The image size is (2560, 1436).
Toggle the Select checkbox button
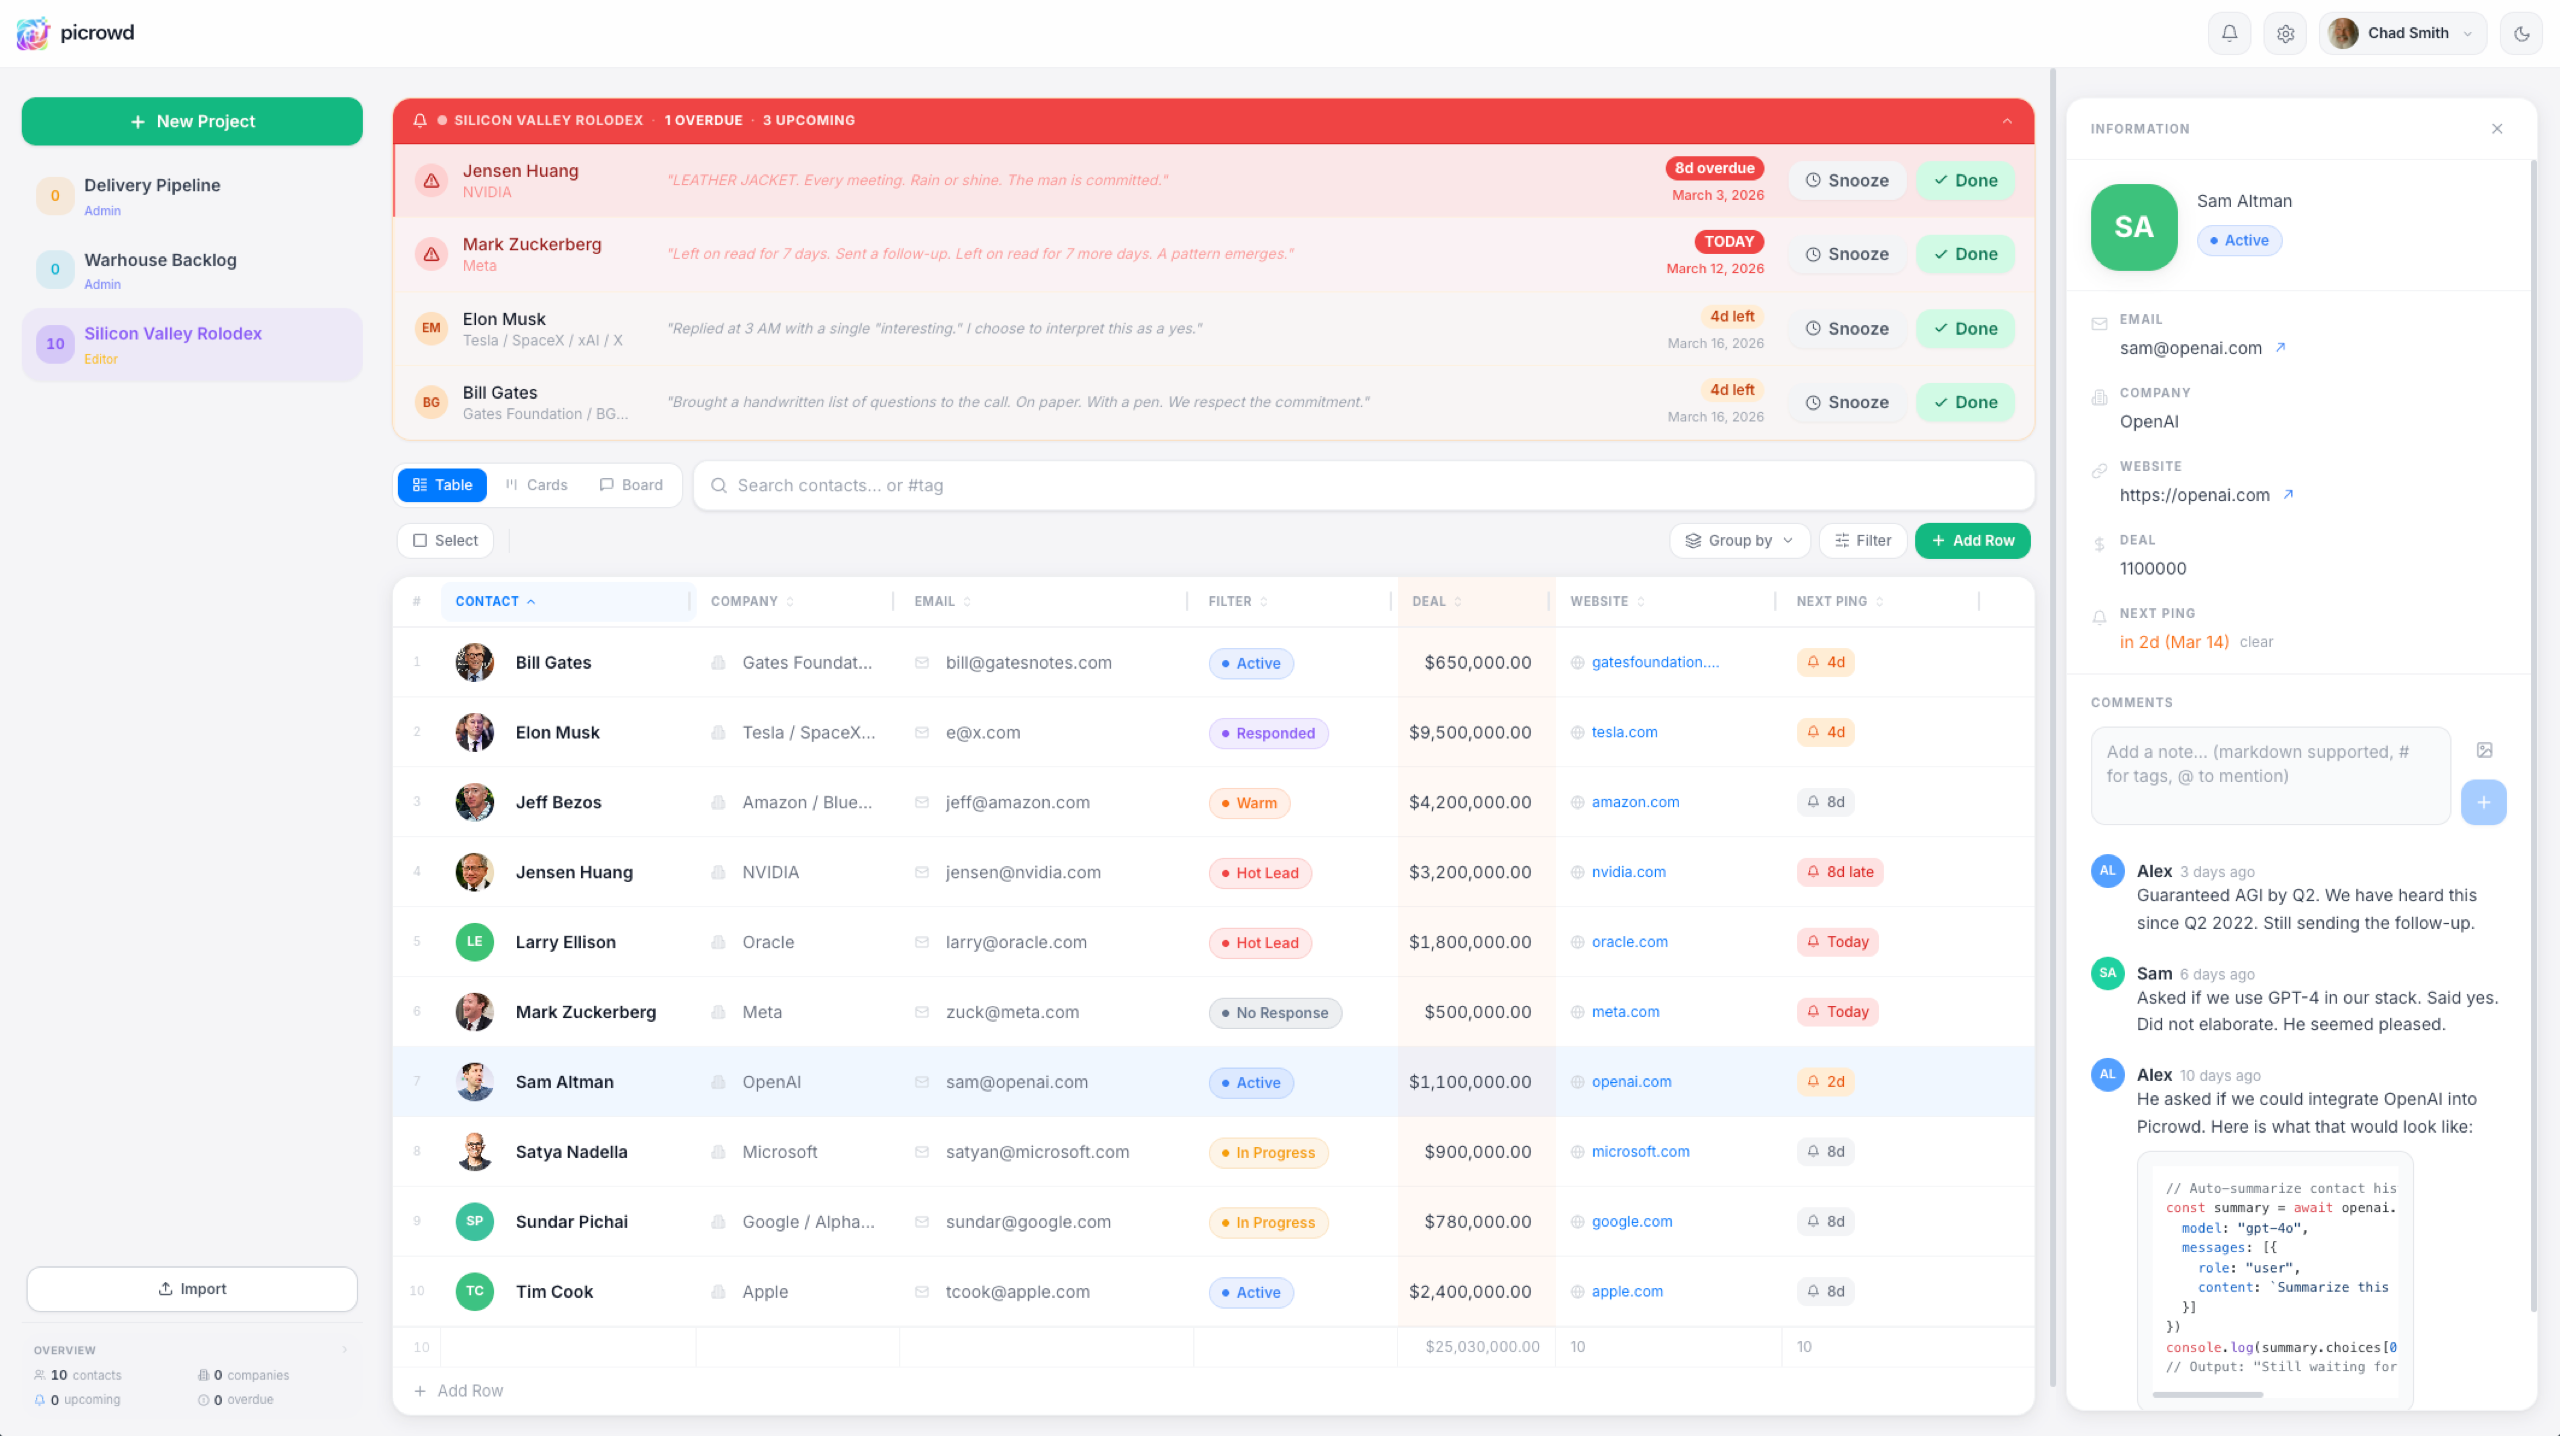[445, 540]
